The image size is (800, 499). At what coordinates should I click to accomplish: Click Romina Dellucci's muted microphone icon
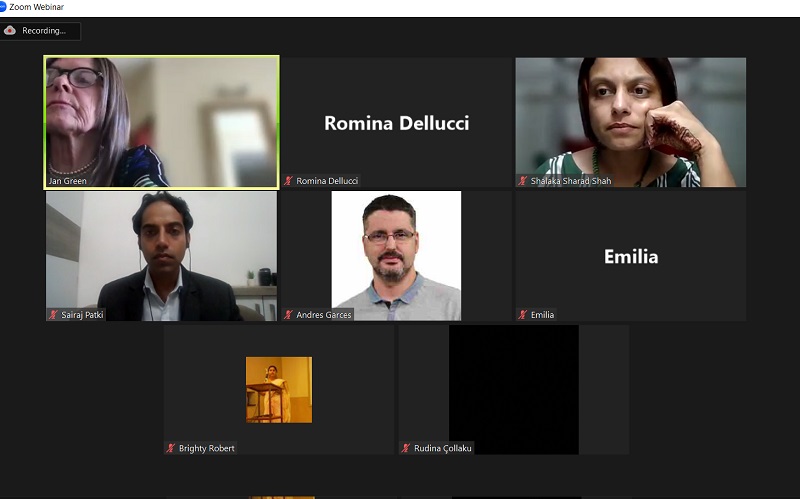pos(289,181)
